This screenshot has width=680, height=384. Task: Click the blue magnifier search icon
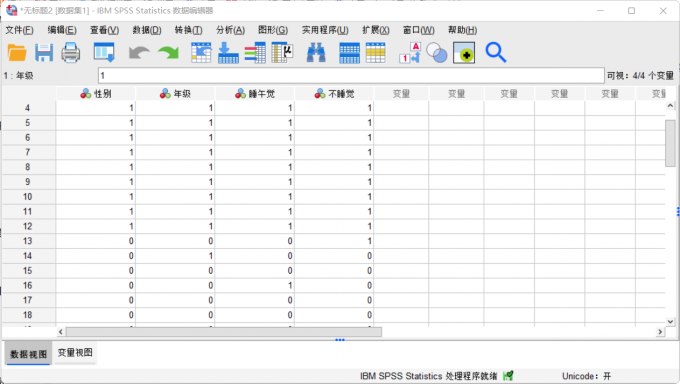point(496,53)
